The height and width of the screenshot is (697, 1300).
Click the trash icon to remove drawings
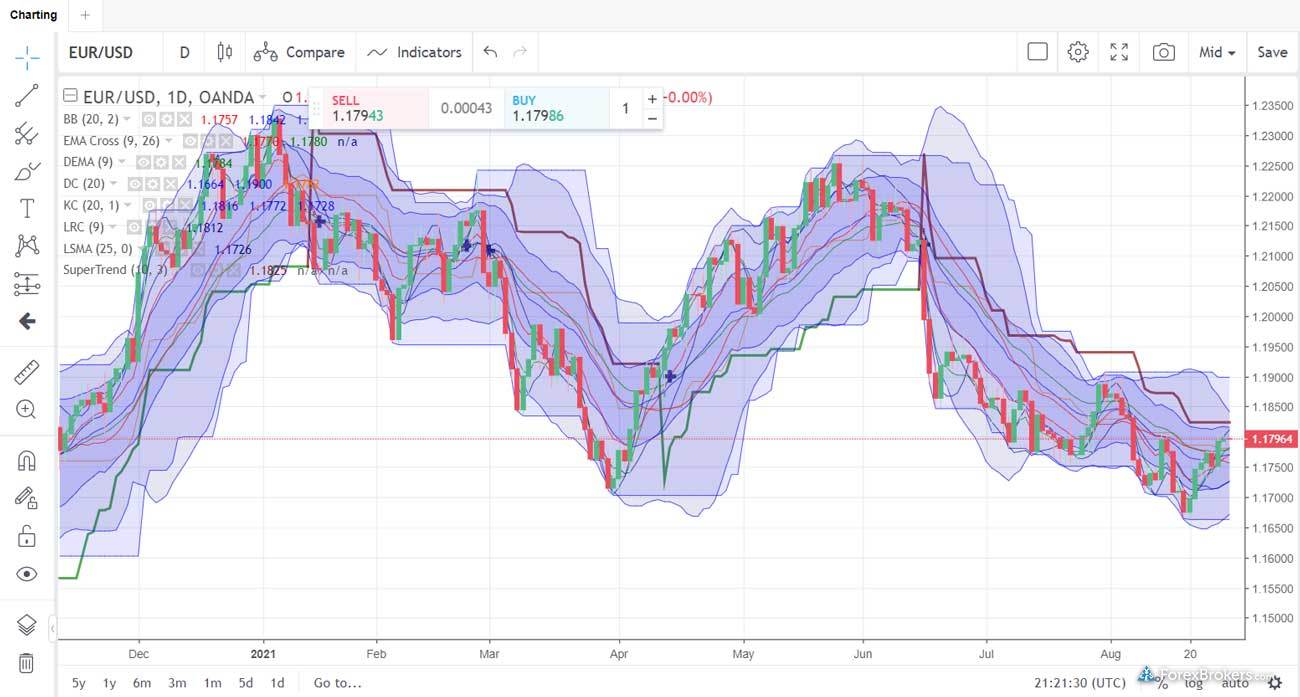(x=27, y=663)
